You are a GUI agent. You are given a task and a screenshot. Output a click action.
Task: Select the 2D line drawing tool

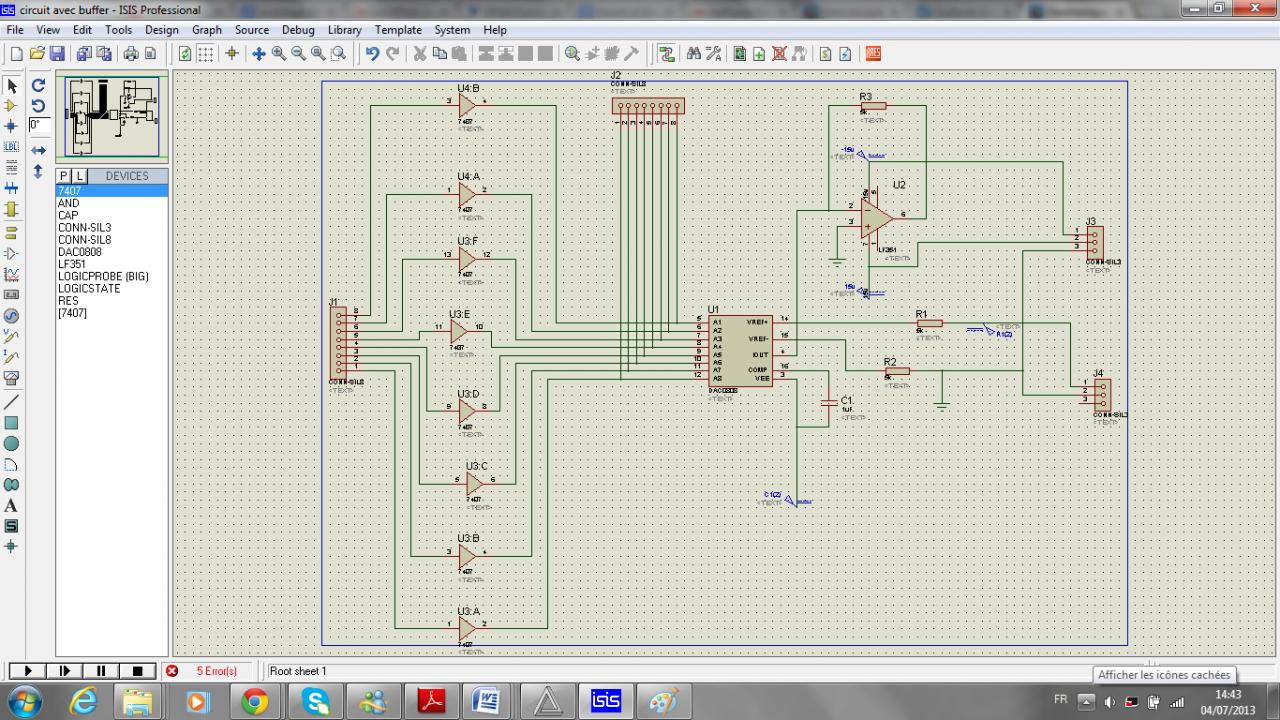point(12,402)
